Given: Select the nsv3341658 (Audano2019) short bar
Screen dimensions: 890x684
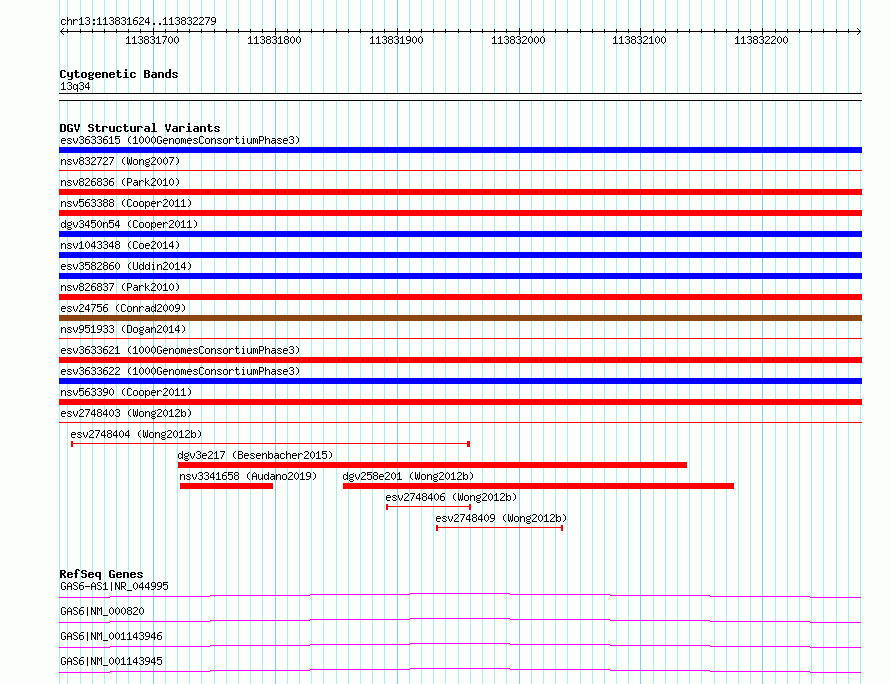Looking at the screenshot, I should click(226, 486).
